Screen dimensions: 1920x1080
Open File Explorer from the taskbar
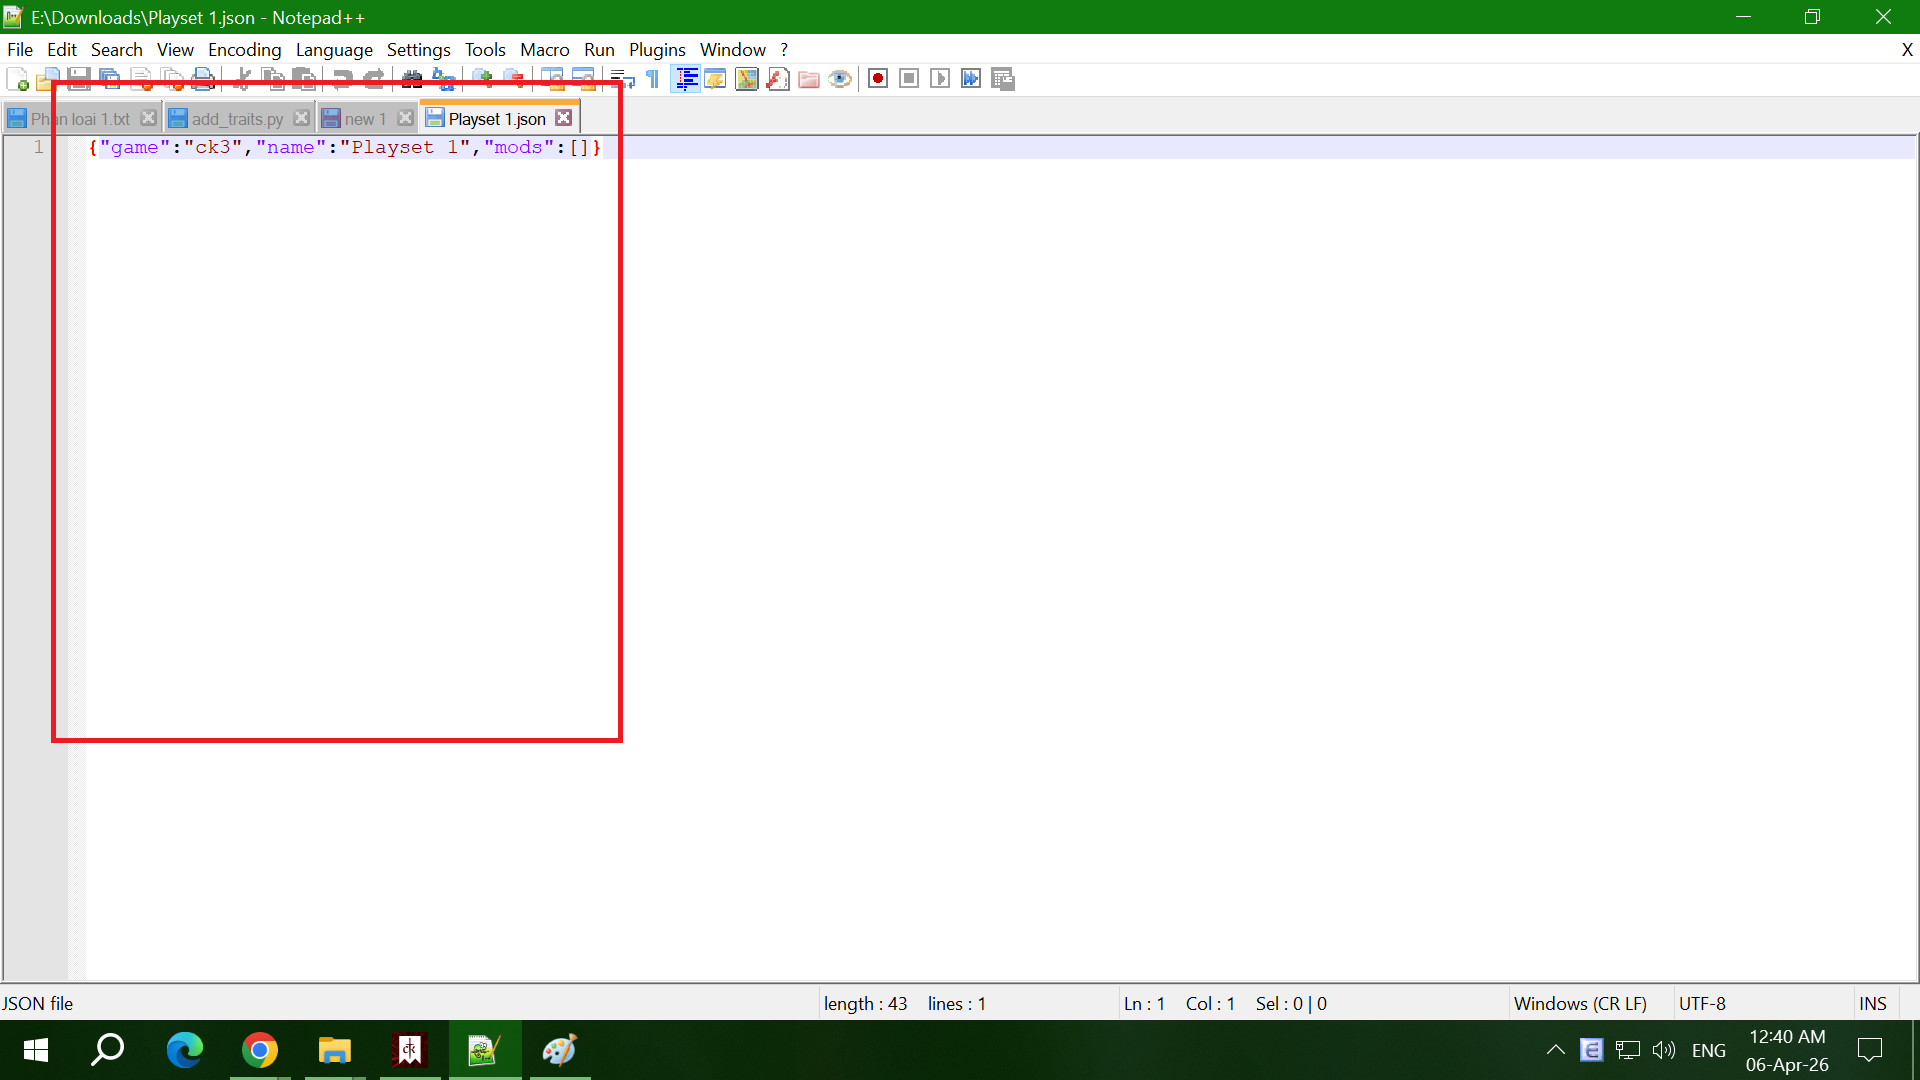pyautogui.click(x=335, y=1050)
